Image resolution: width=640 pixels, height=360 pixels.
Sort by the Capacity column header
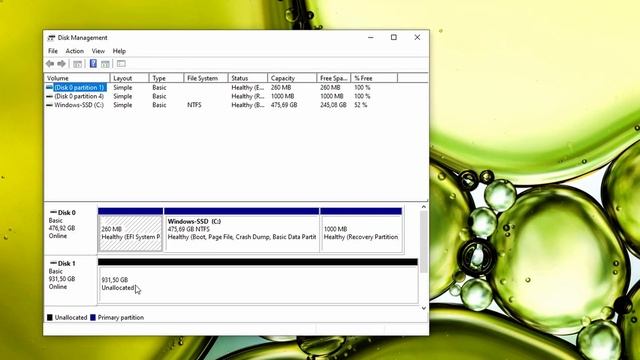pyautogui.click(x=292, y=78)
